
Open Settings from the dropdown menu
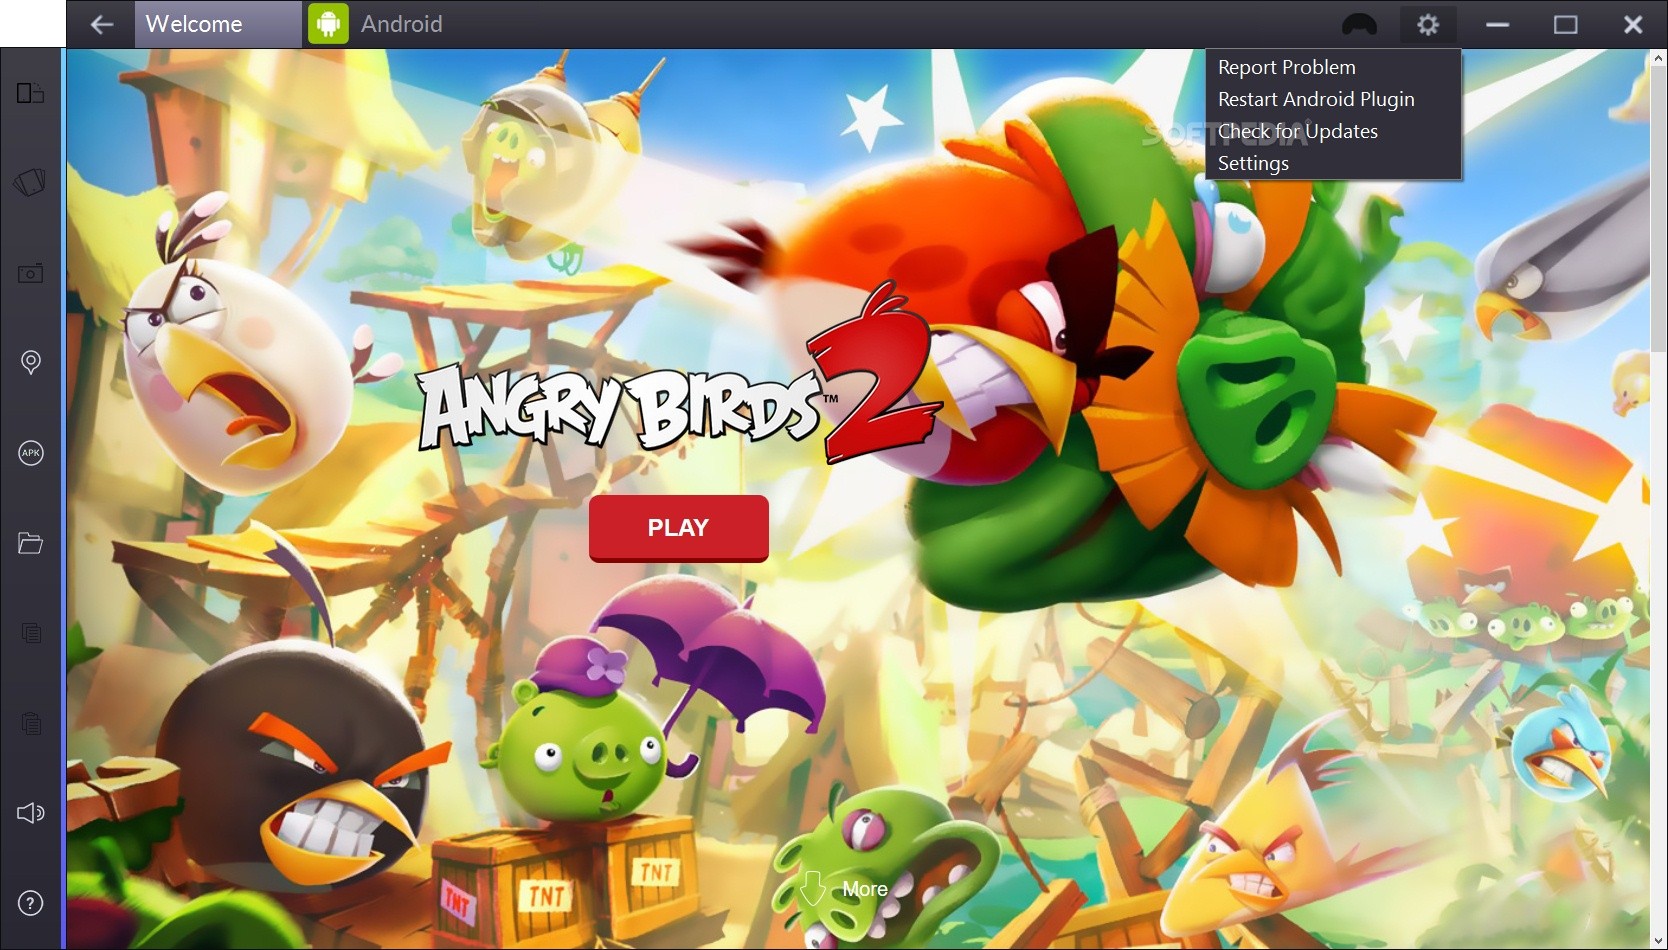(x=1253, y=163)
